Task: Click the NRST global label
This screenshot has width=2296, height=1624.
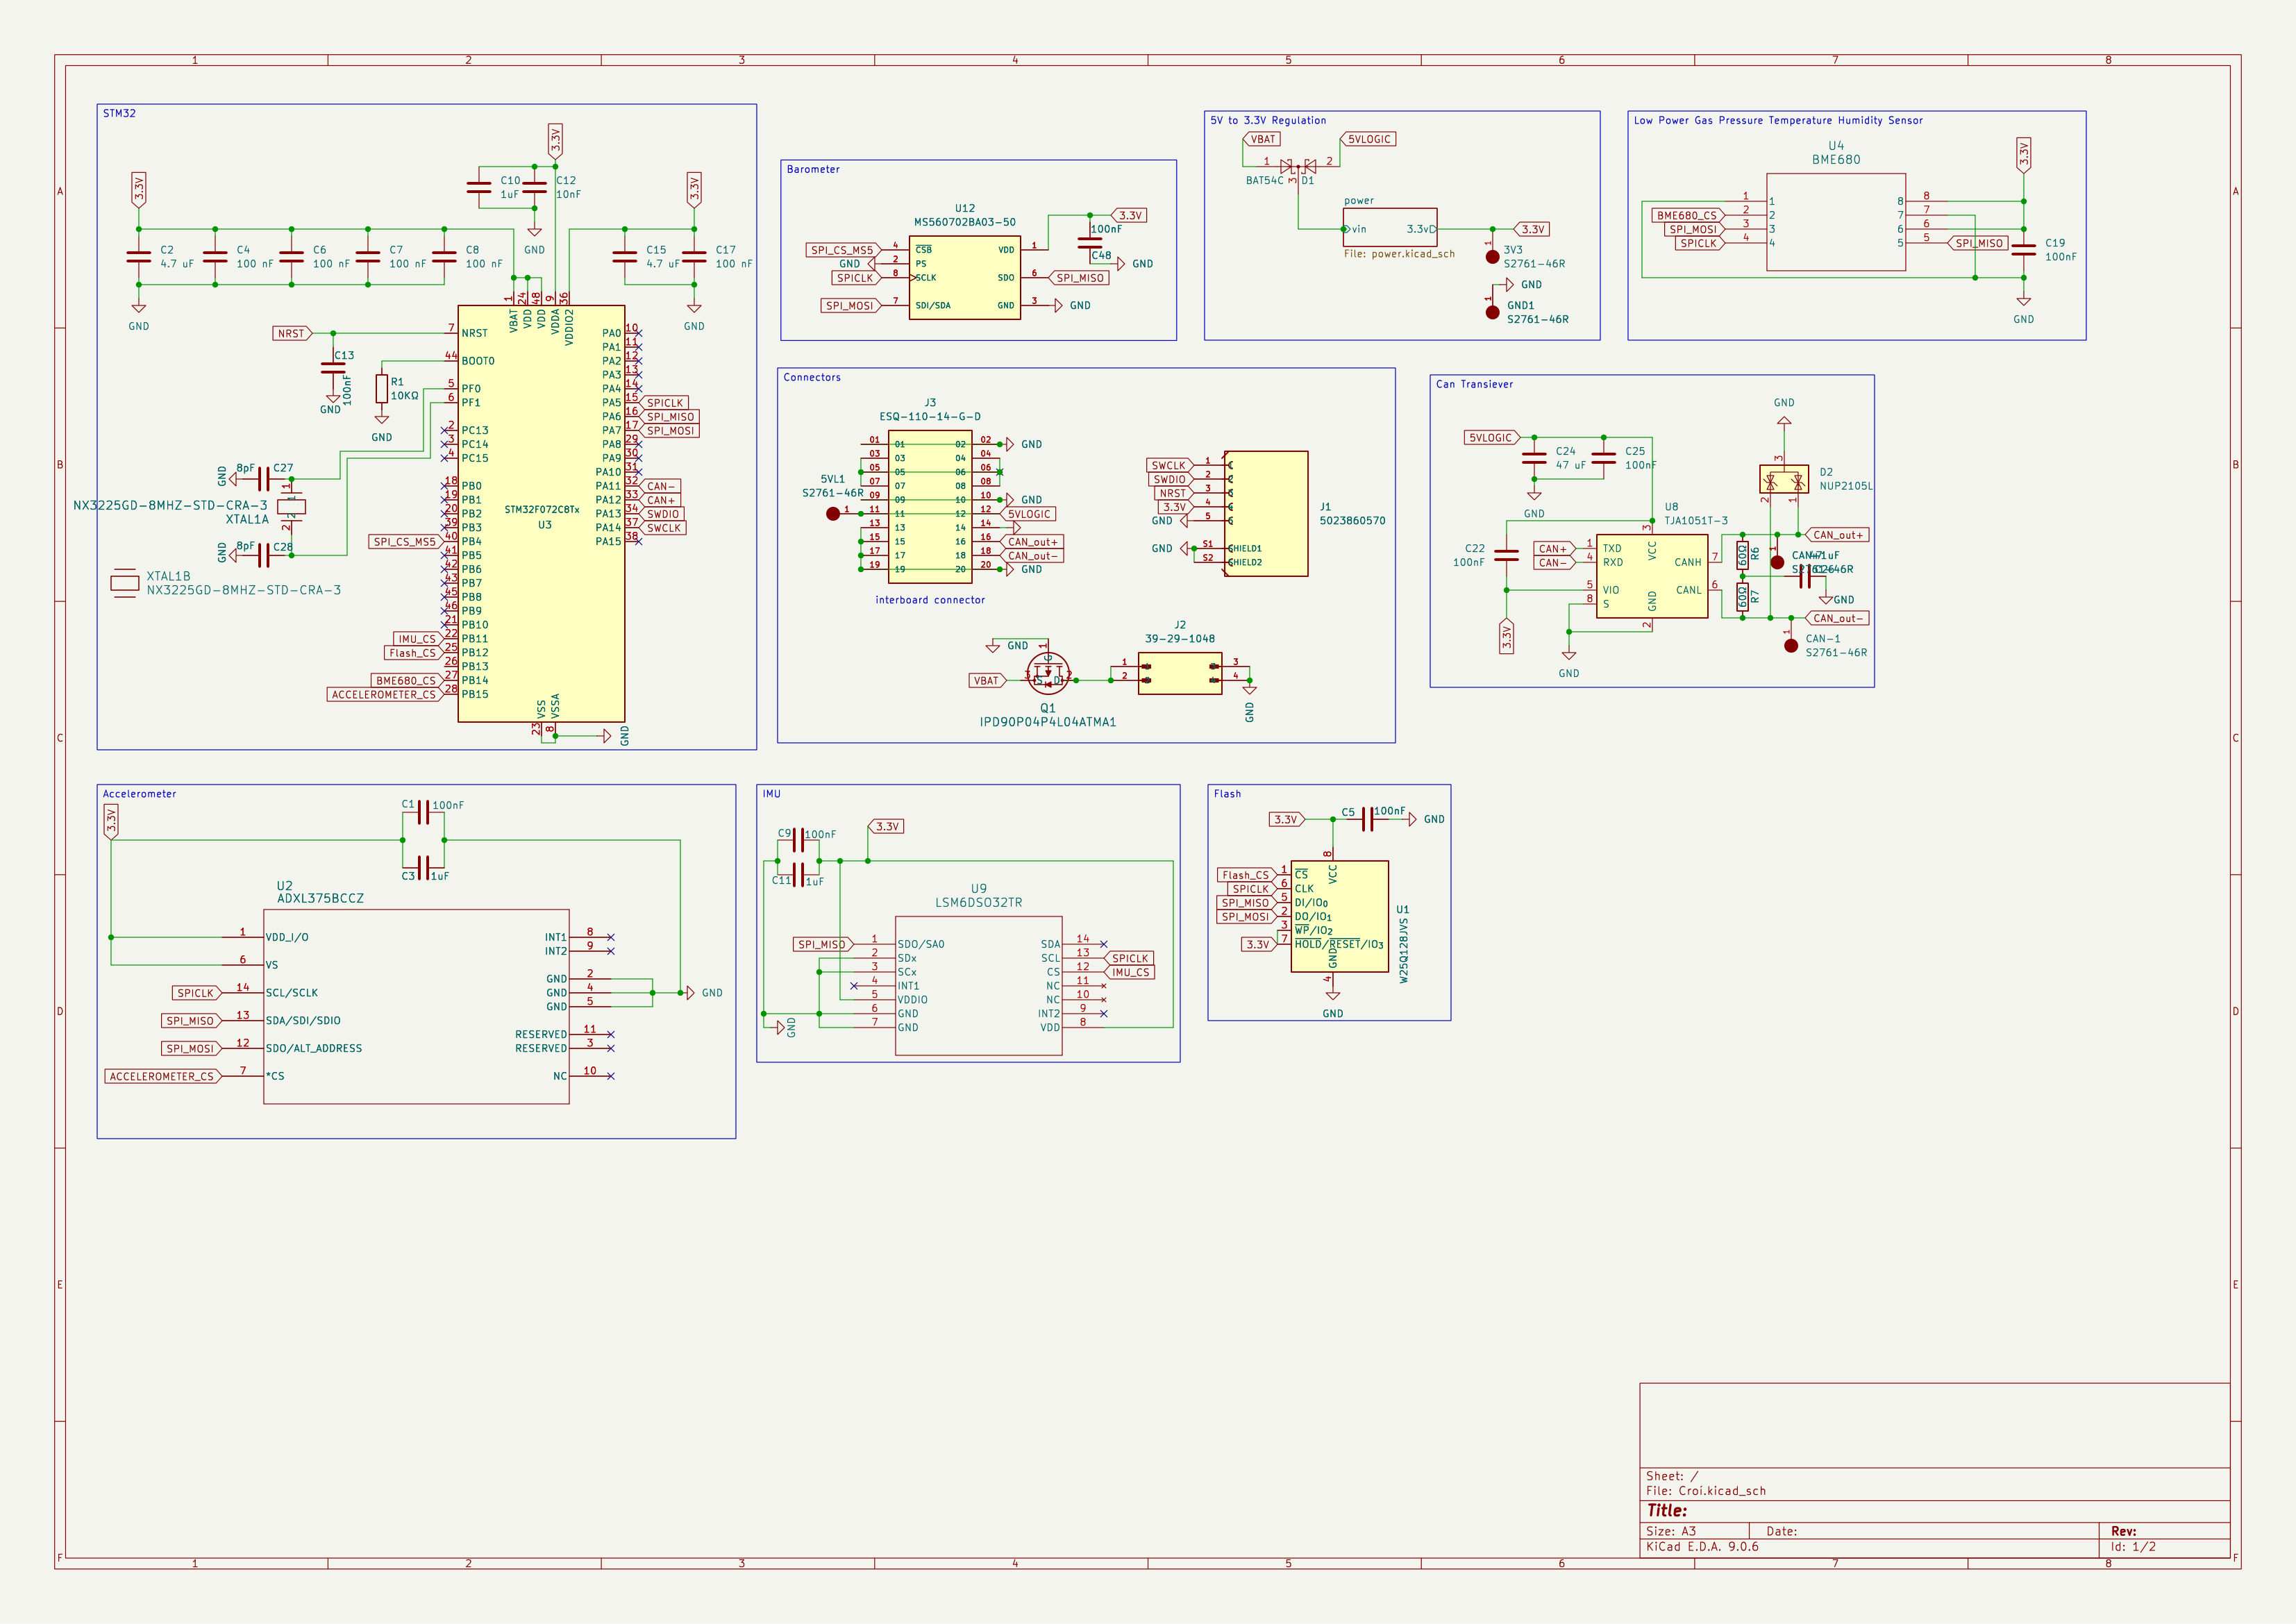Action: pyautogui.click(x=292, y=333)
